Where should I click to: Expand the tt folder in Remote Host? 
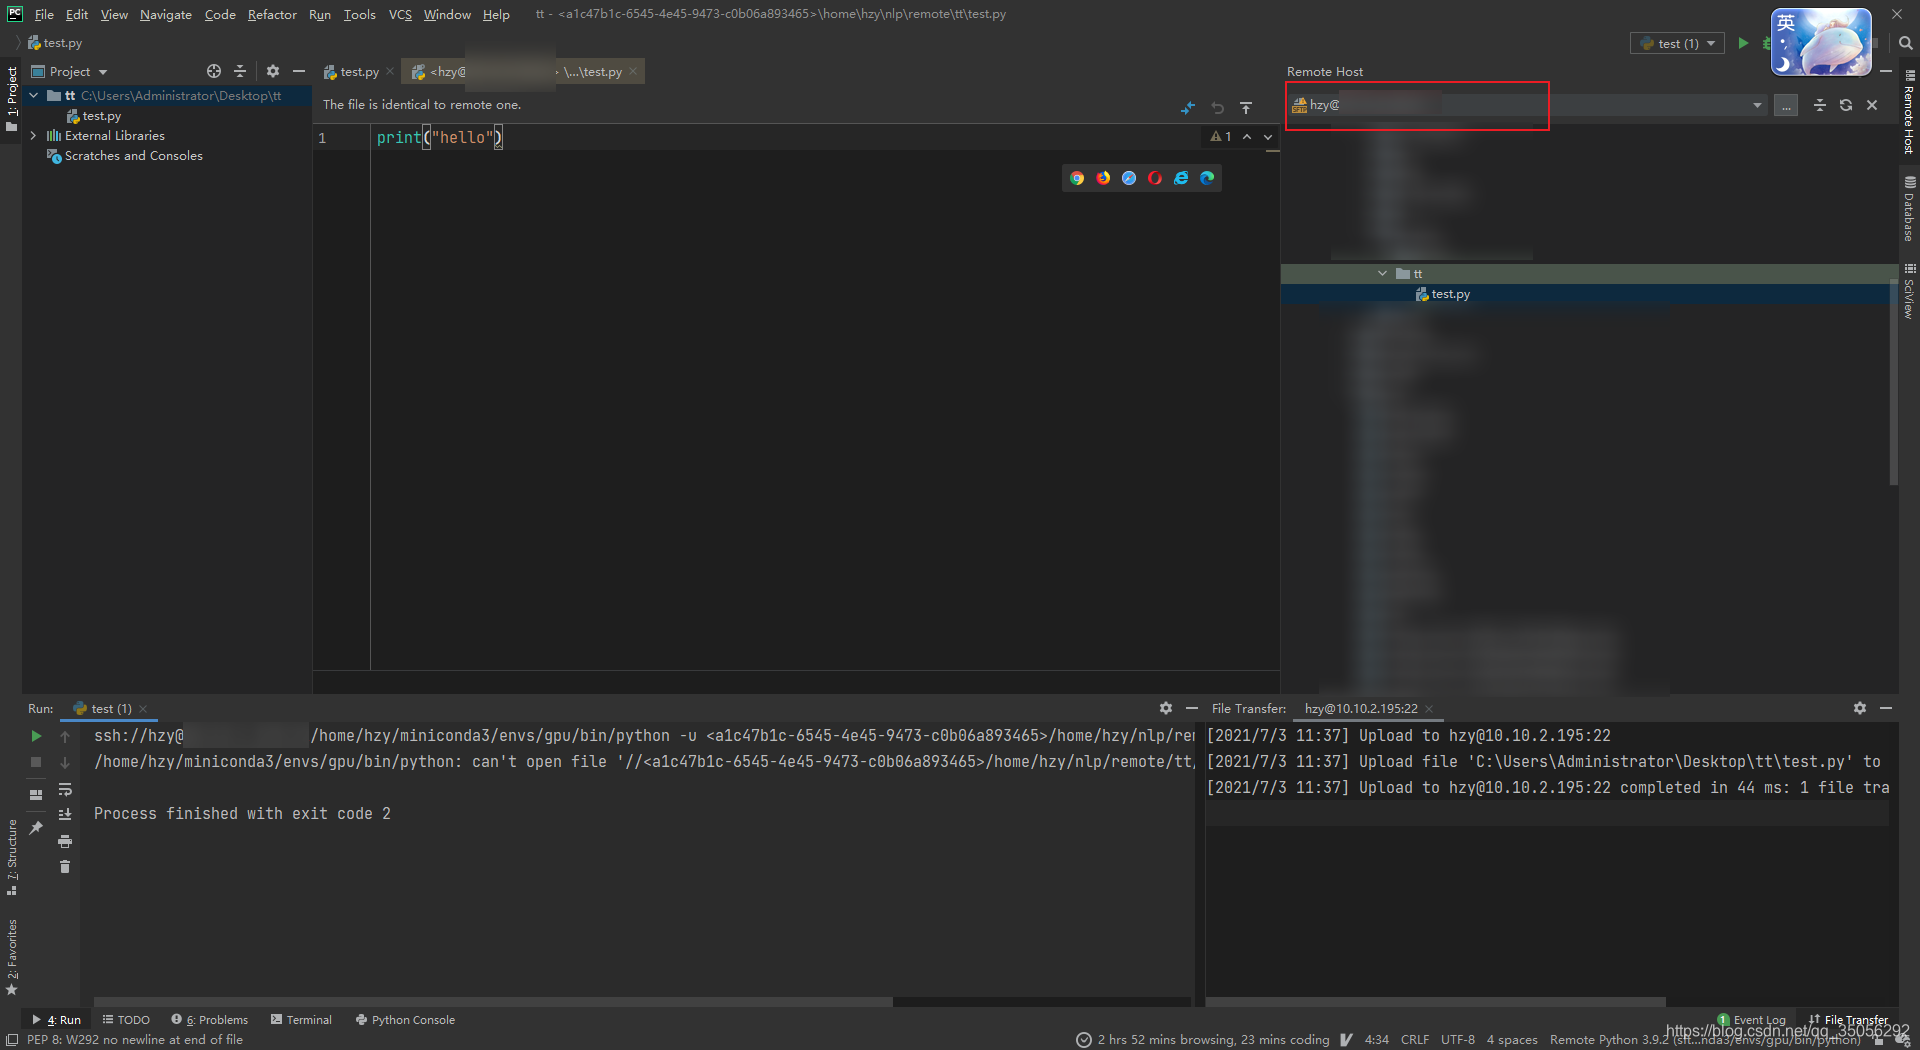pyautogui.click(x=1382, y=273)
